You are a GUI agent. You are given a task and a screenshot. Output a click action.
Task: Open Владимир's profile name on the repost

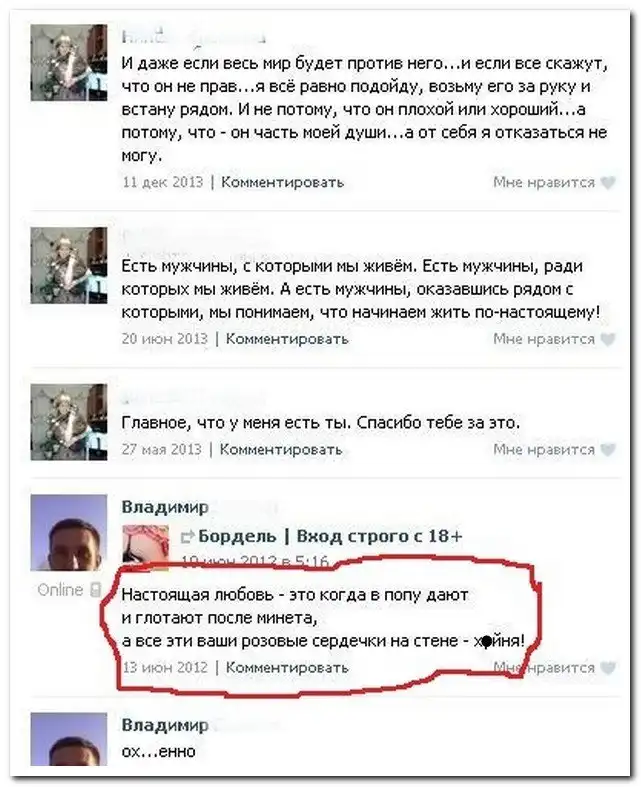tap(165, 507)
